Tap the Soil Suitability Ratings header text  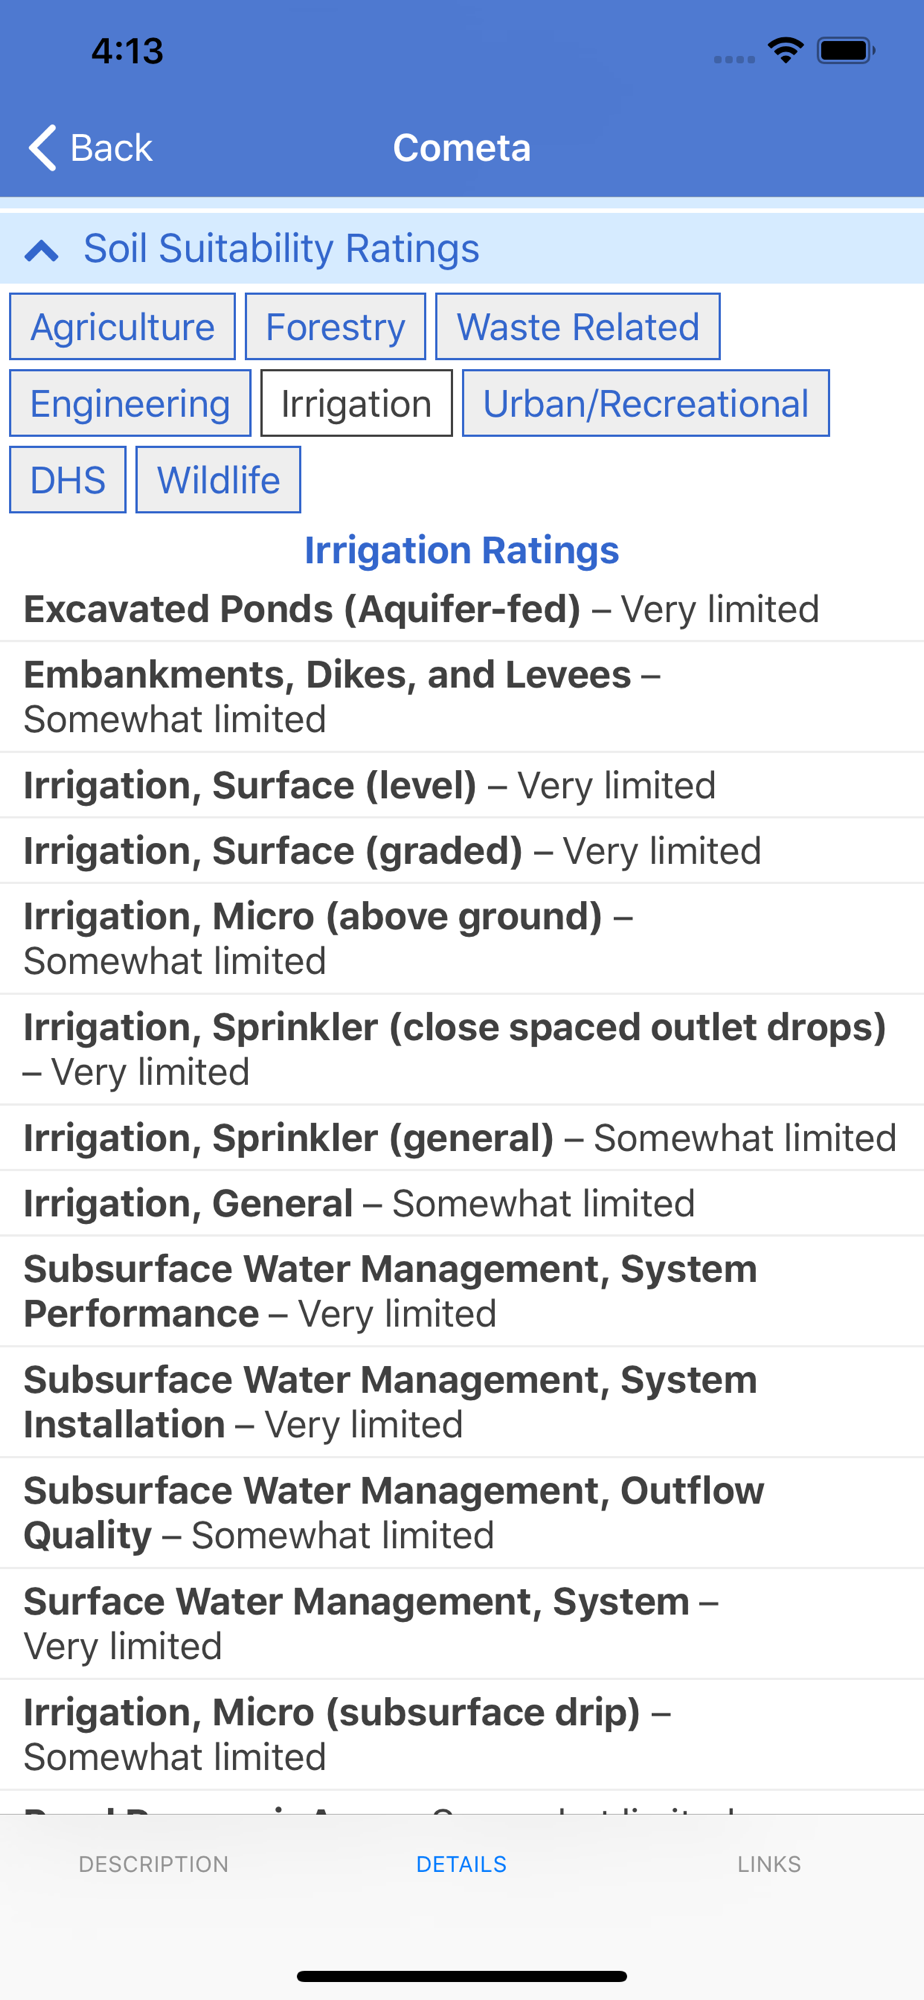click(281, 249)
